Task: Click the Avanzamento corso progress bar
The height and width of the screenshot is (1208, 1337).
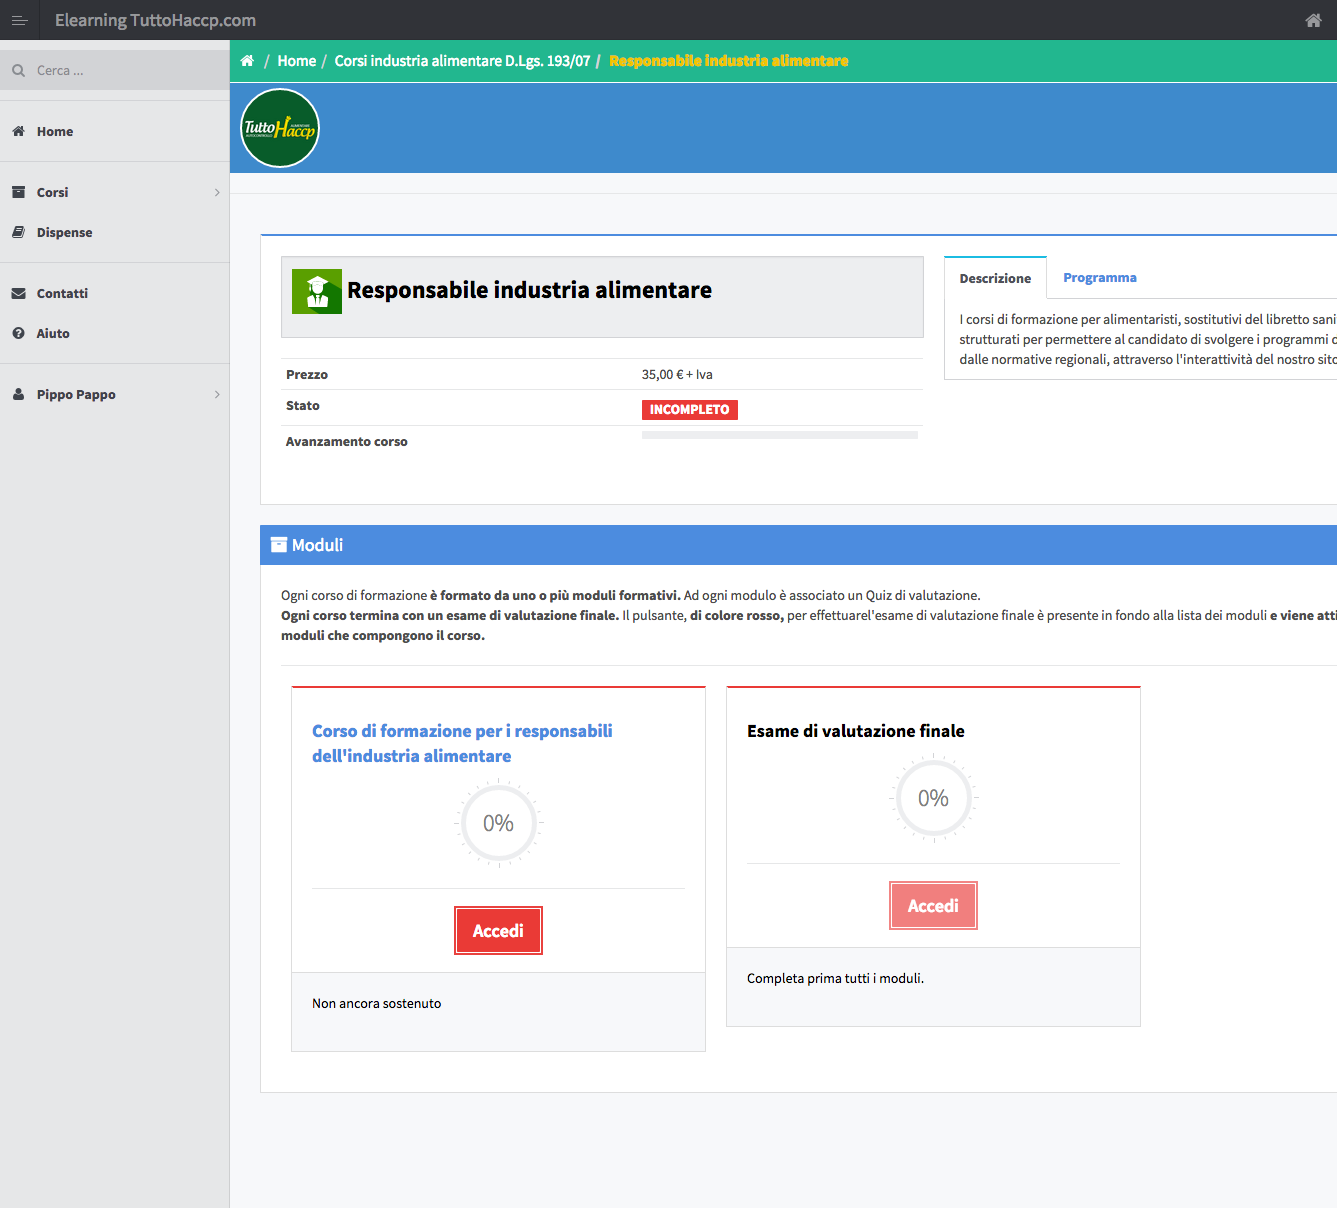Action: (779, 436)
